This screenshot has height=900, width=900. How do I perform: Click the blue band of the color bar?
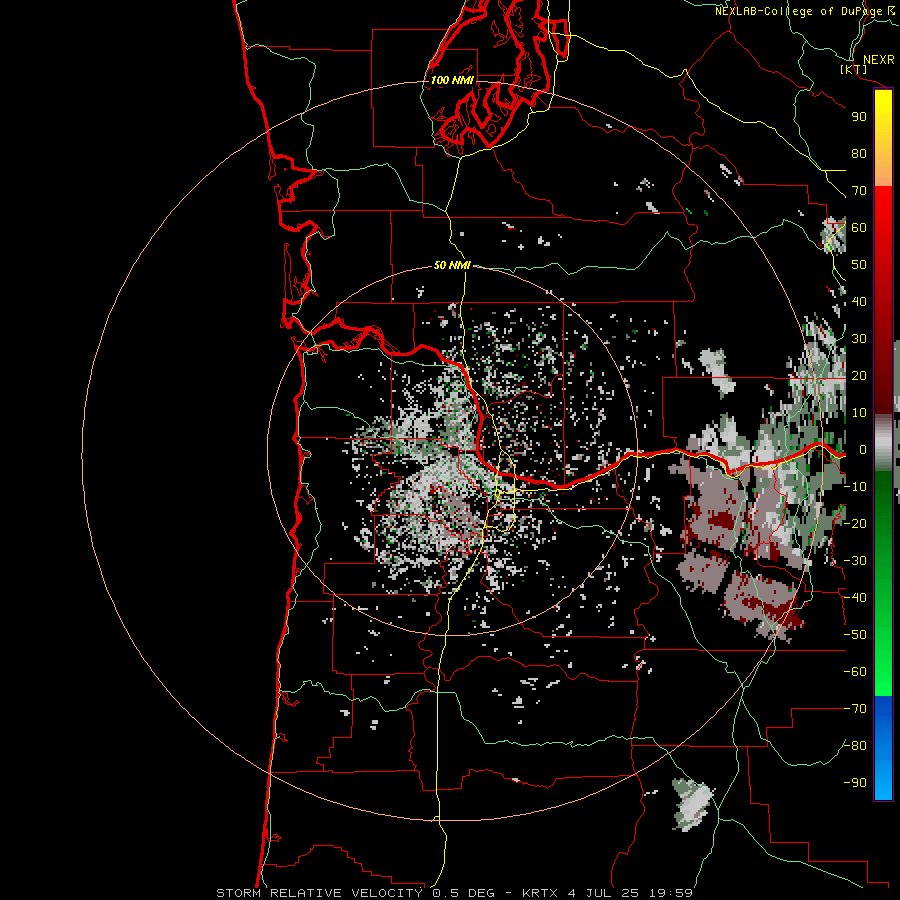point(883,747)
